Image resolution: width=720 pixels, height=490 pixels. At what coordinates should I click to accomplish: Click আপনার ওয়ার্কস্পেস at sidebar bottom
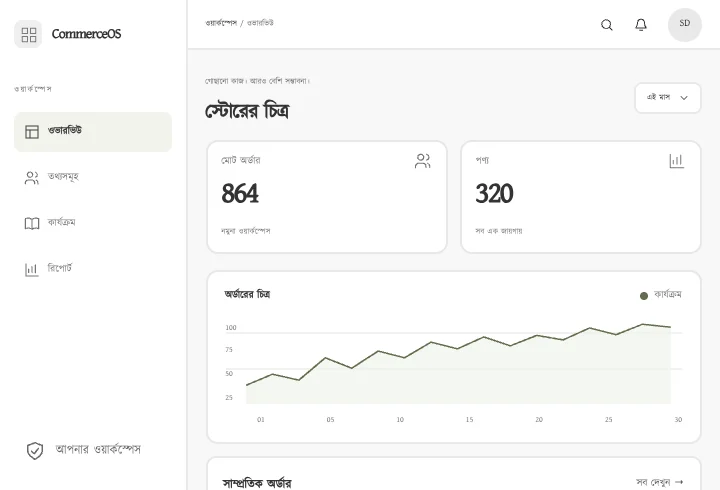98,449
